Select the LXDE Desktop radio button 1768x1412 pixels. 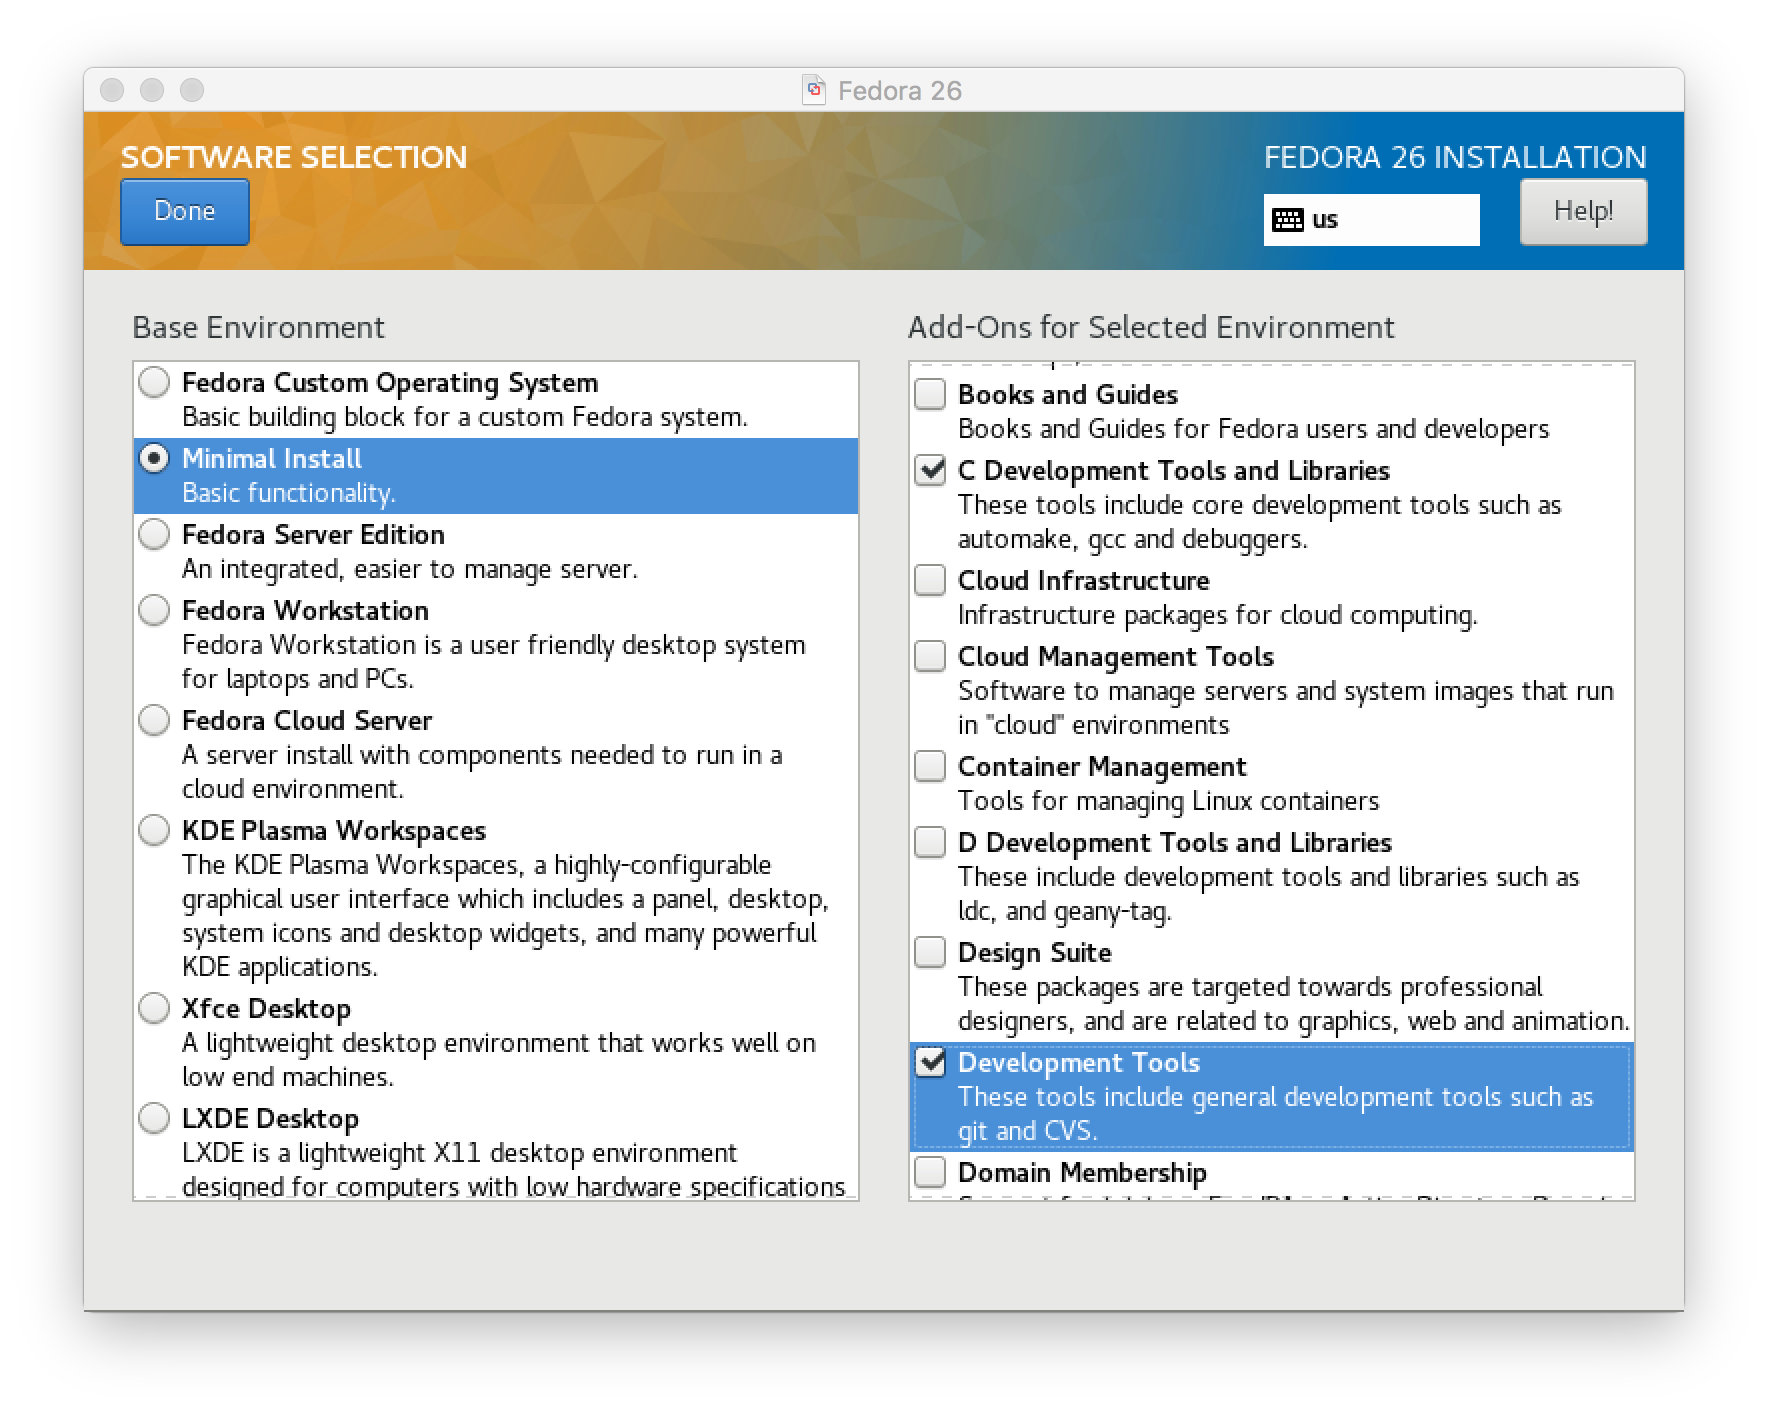[154, 1118]
